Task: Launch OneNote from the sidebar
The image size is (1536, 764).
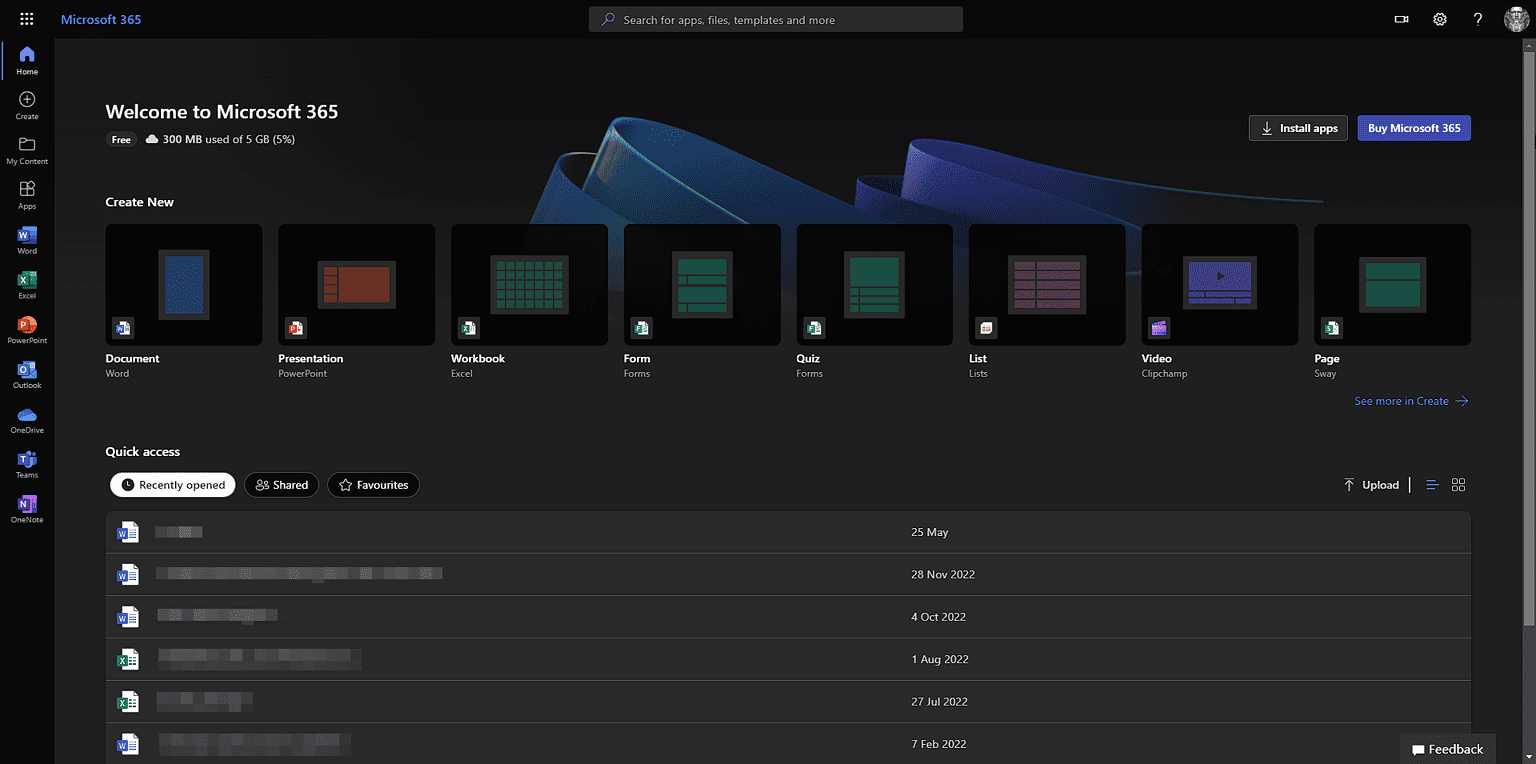Action: (27, 509)
